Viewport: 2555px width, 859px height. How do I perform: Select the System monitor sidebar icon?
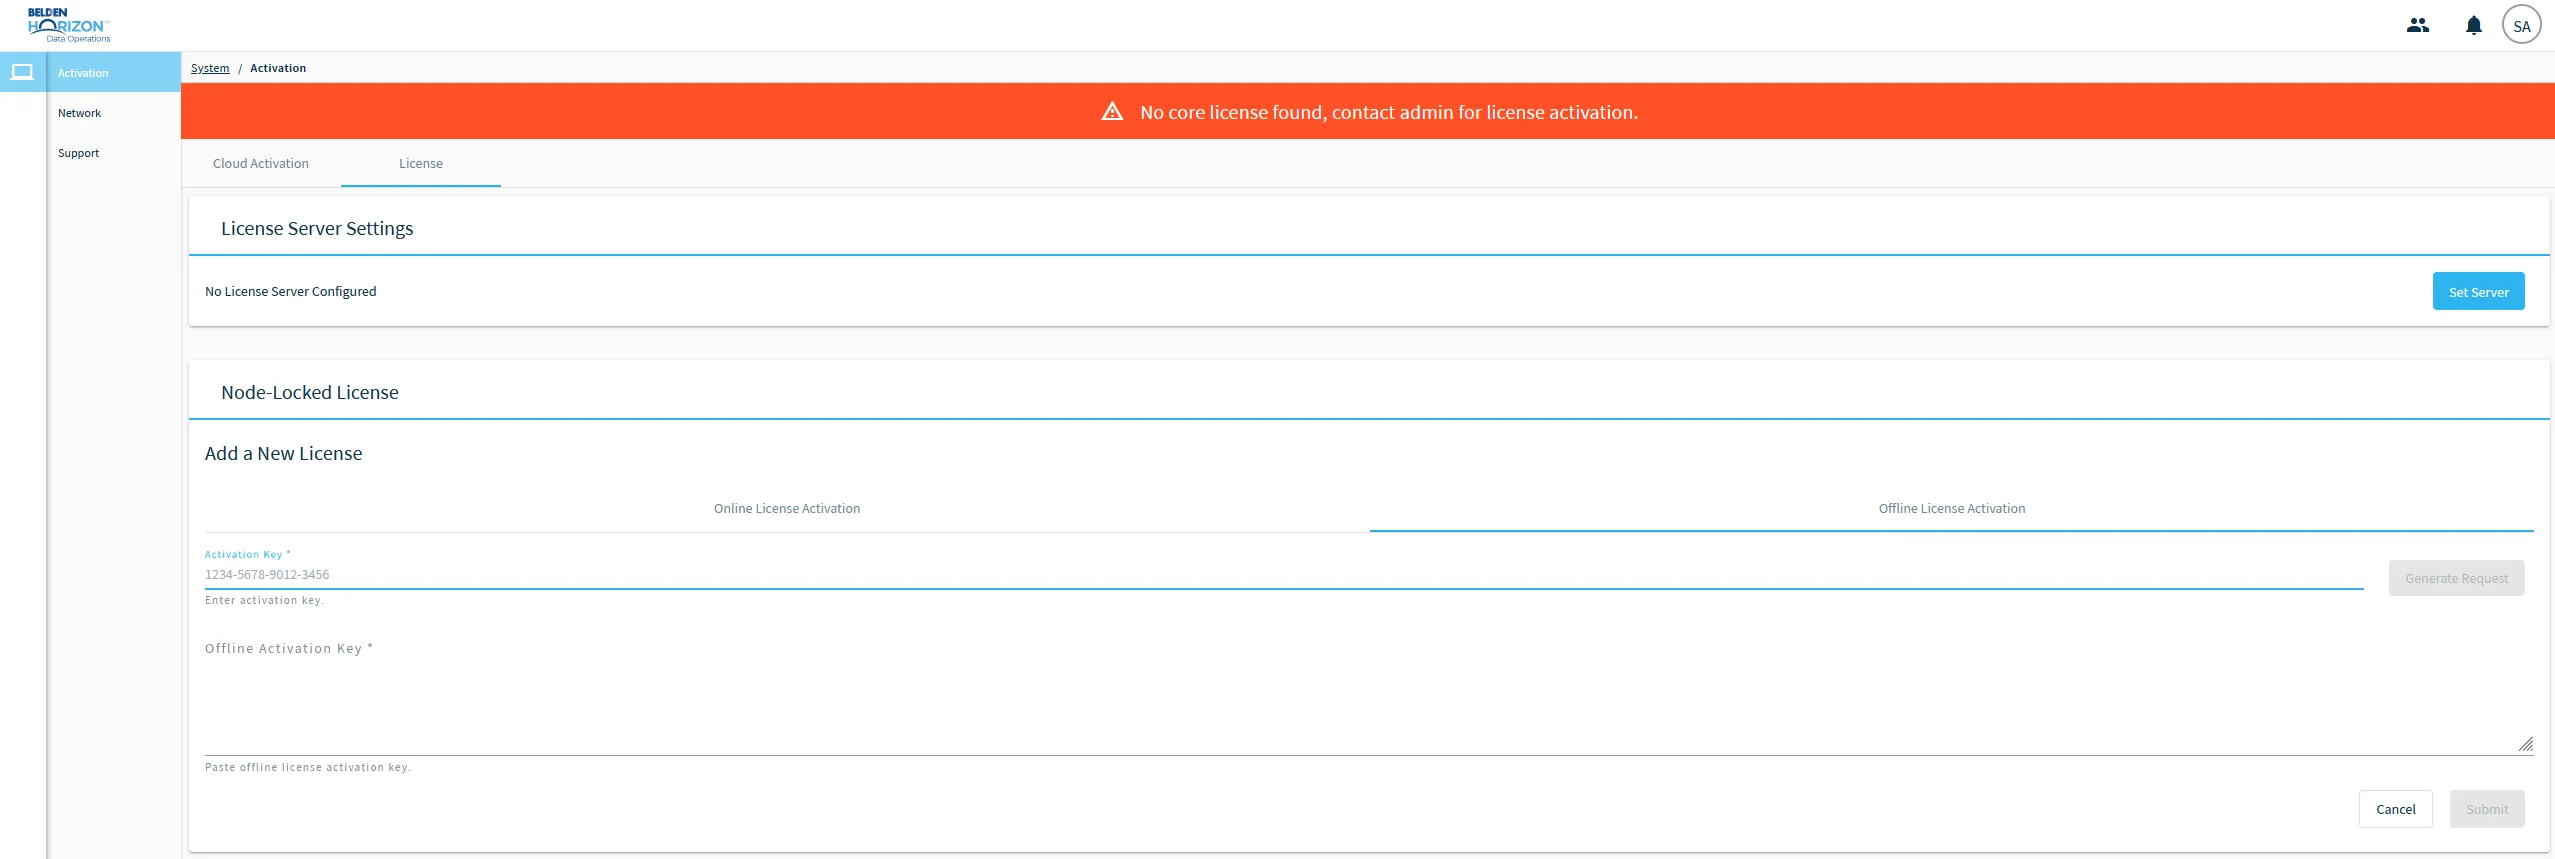[x=22, y=72]
